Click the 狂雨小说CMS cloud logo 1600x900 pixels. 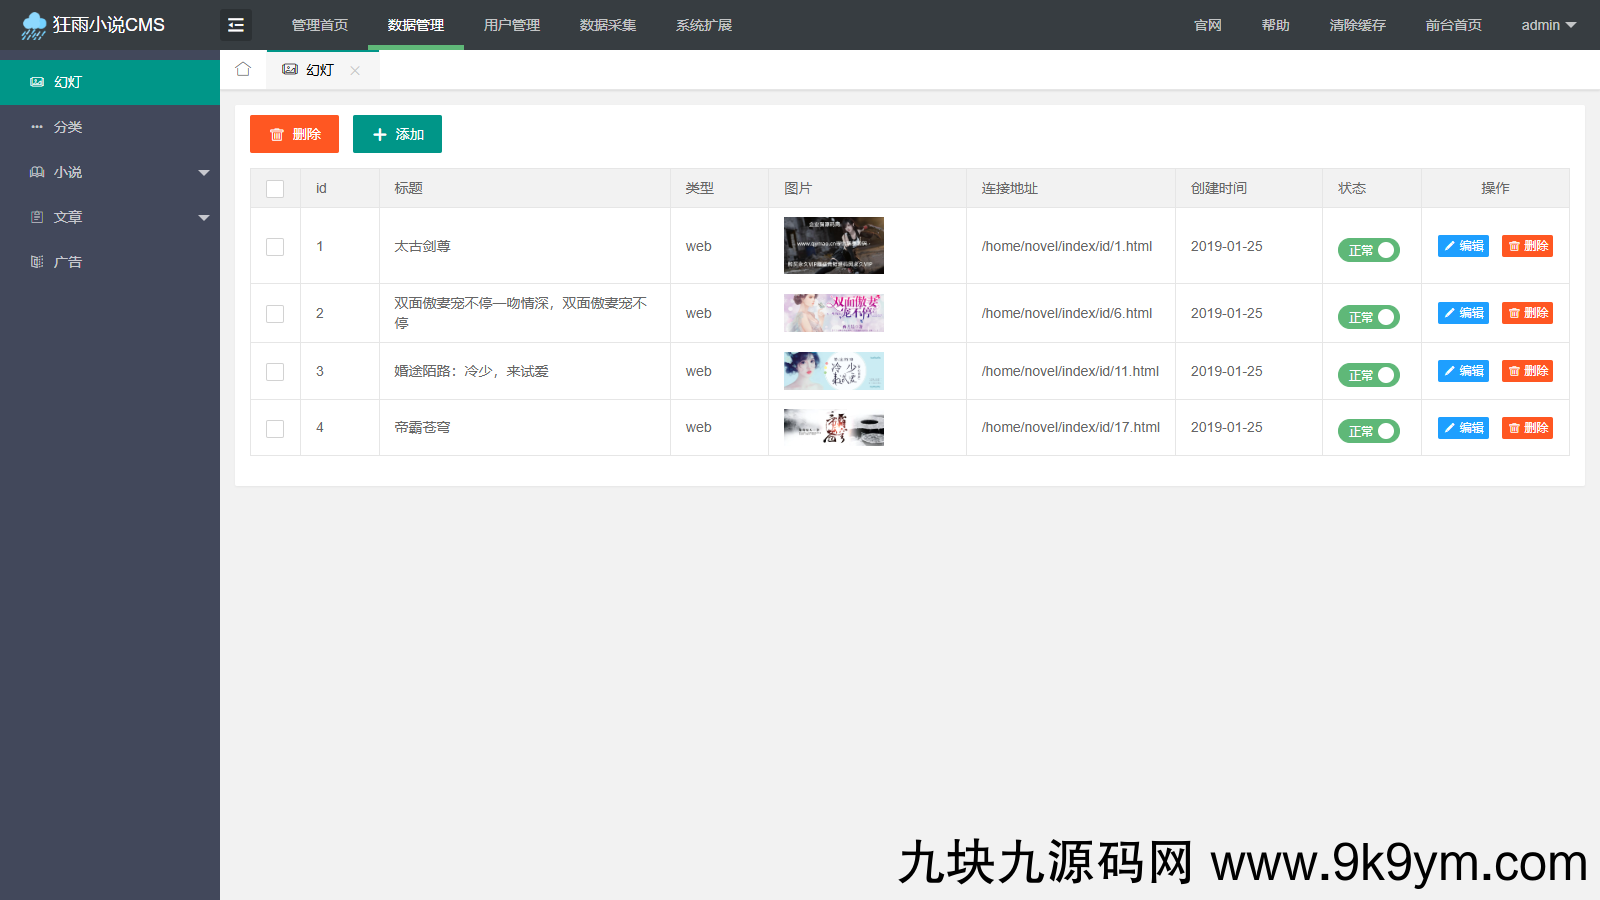click(x=34, y=25)
